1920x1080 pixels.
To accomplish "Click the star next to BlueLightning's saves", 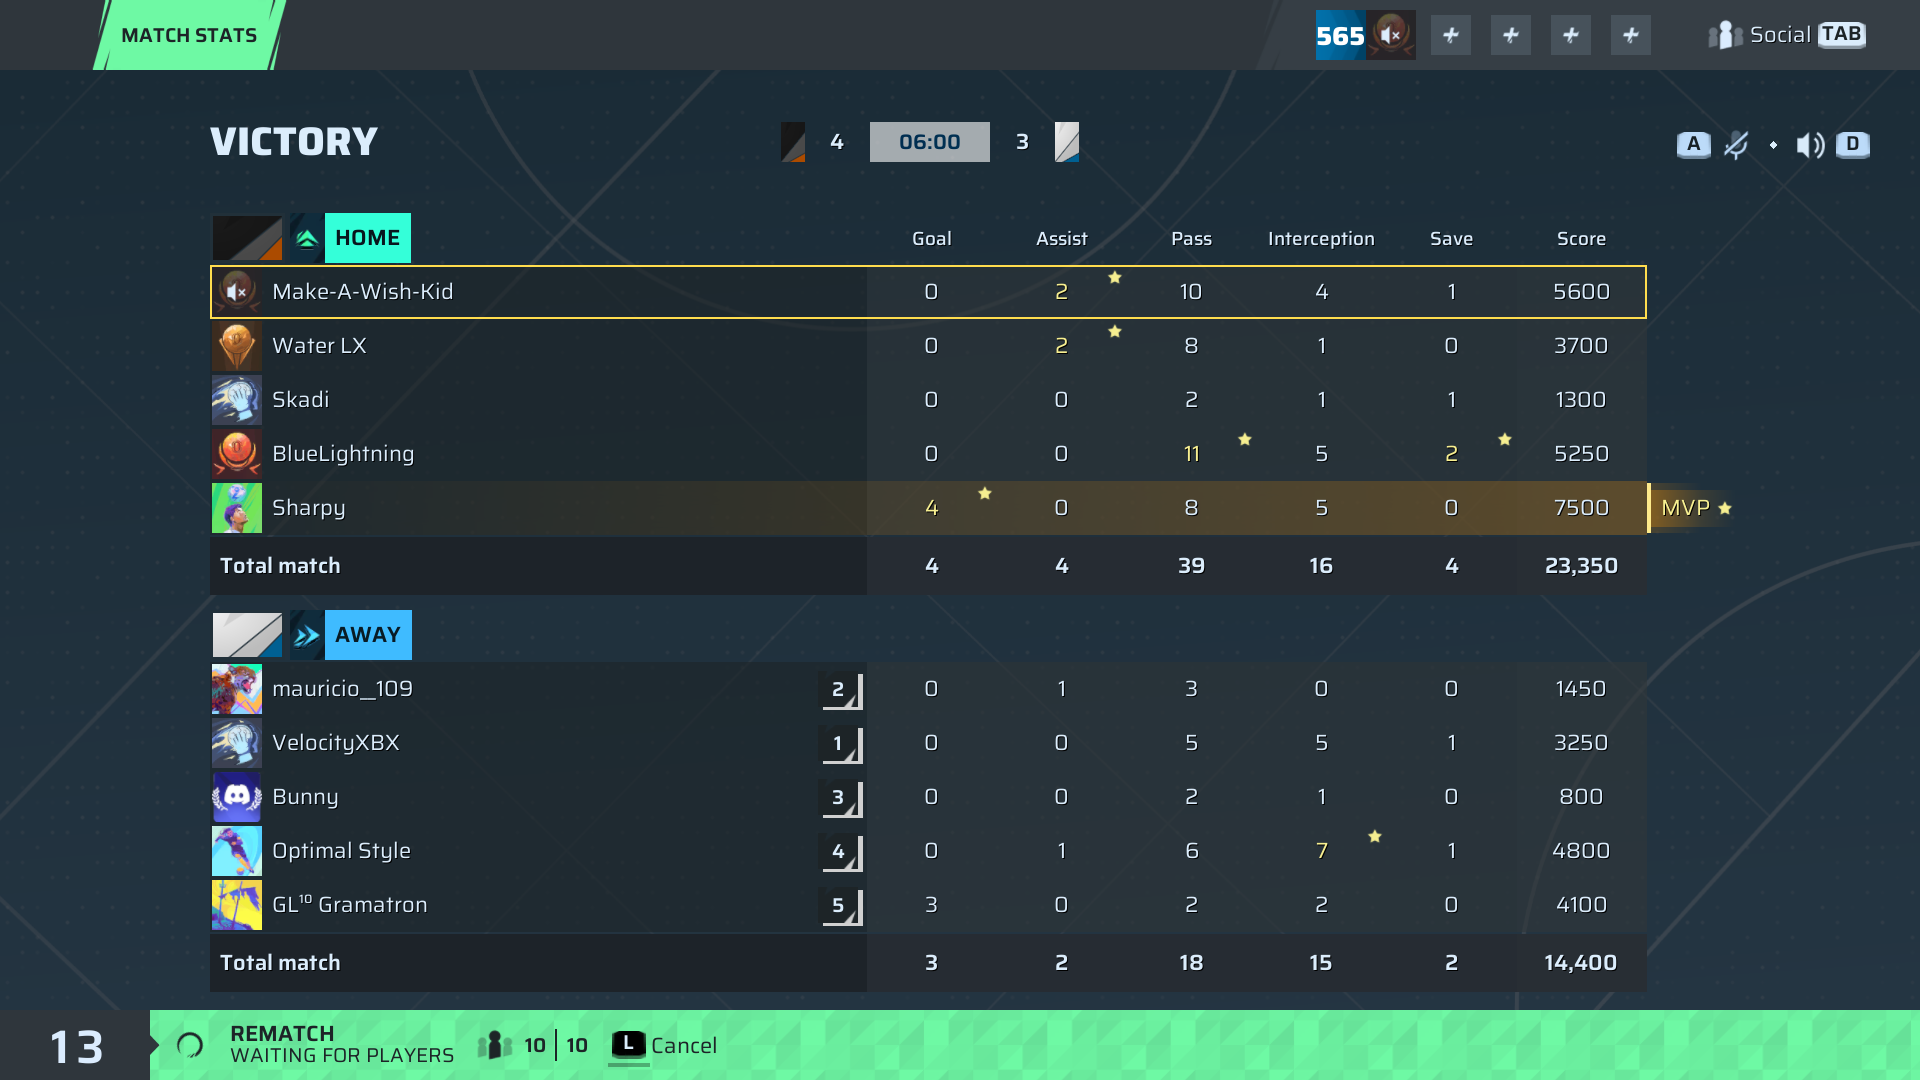I will pos(1505,439).
